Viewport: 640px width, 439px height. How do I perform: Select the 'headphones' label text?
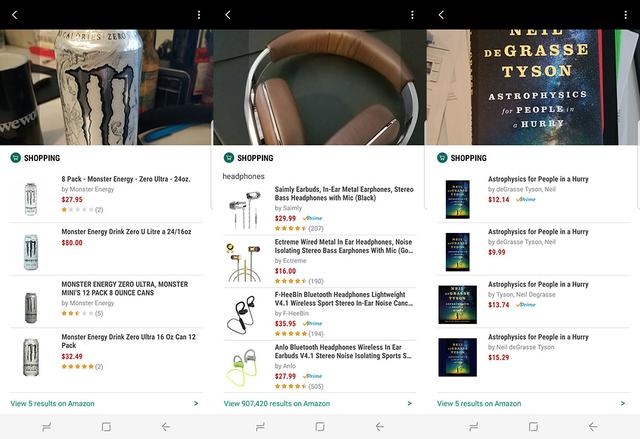pos(244,176)
